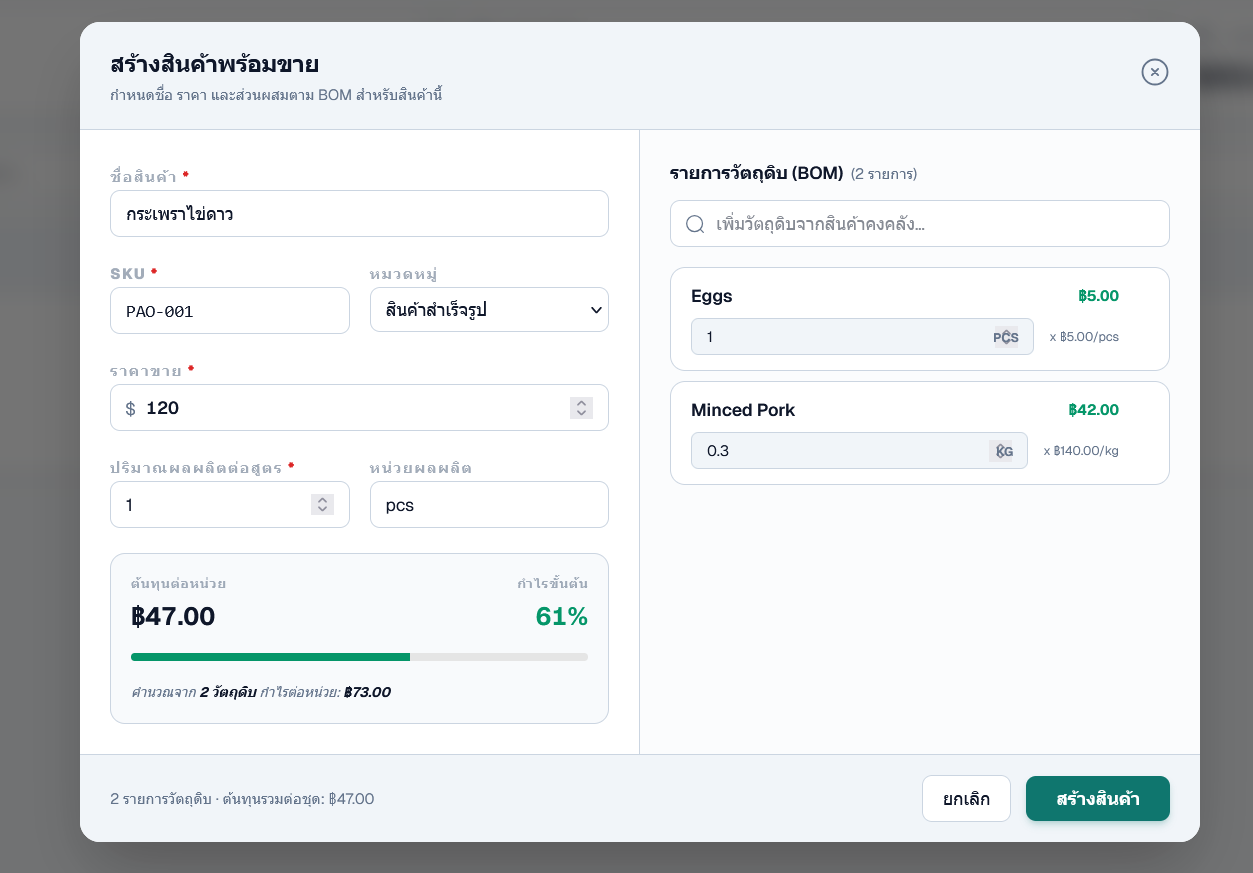Close the create product dialog
This screenshot has height=873, width=1253.
[x=1154, y=72]
